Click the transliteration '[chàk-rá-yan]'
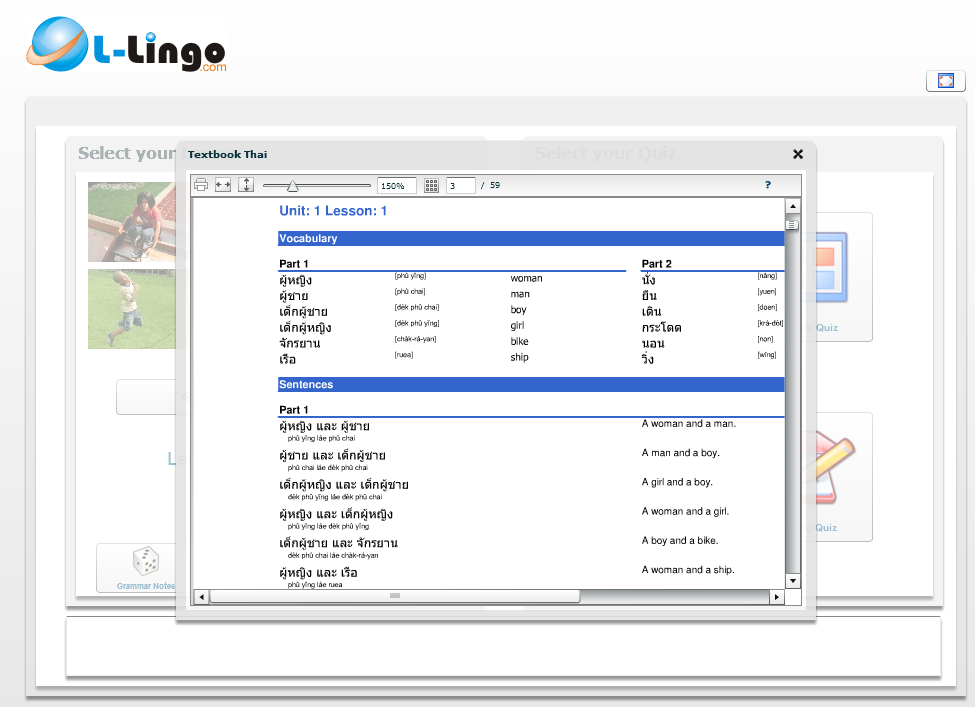 pos(415,339)
